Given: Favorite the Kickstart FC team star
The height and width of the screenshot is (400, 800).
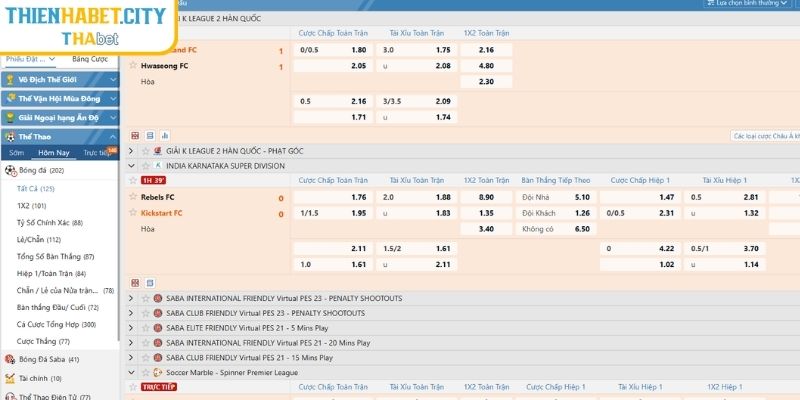Looking at the screenshot, I should pyautogui.click(x=133, y=212).
